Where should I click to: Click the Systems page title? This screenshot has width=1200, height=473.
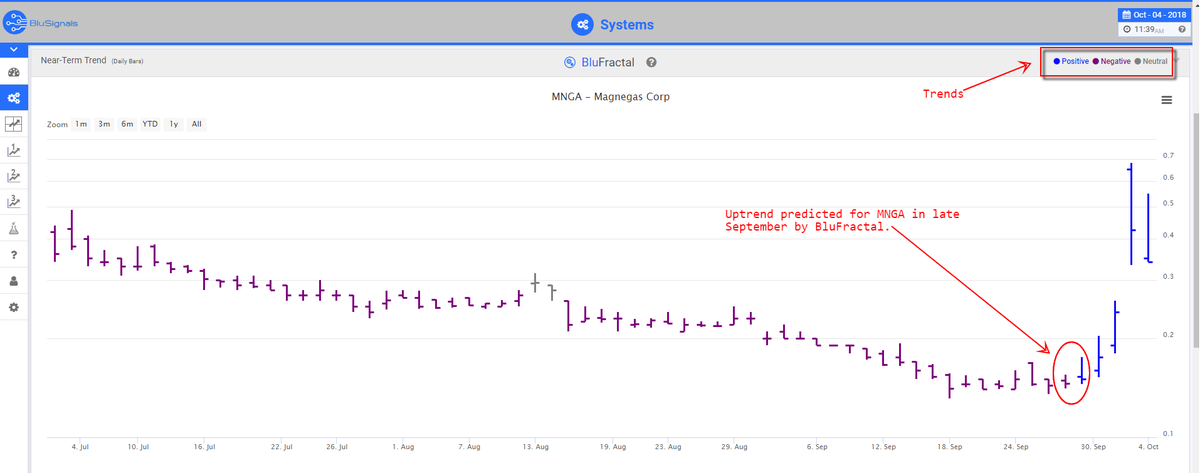(x=626, y=24)
